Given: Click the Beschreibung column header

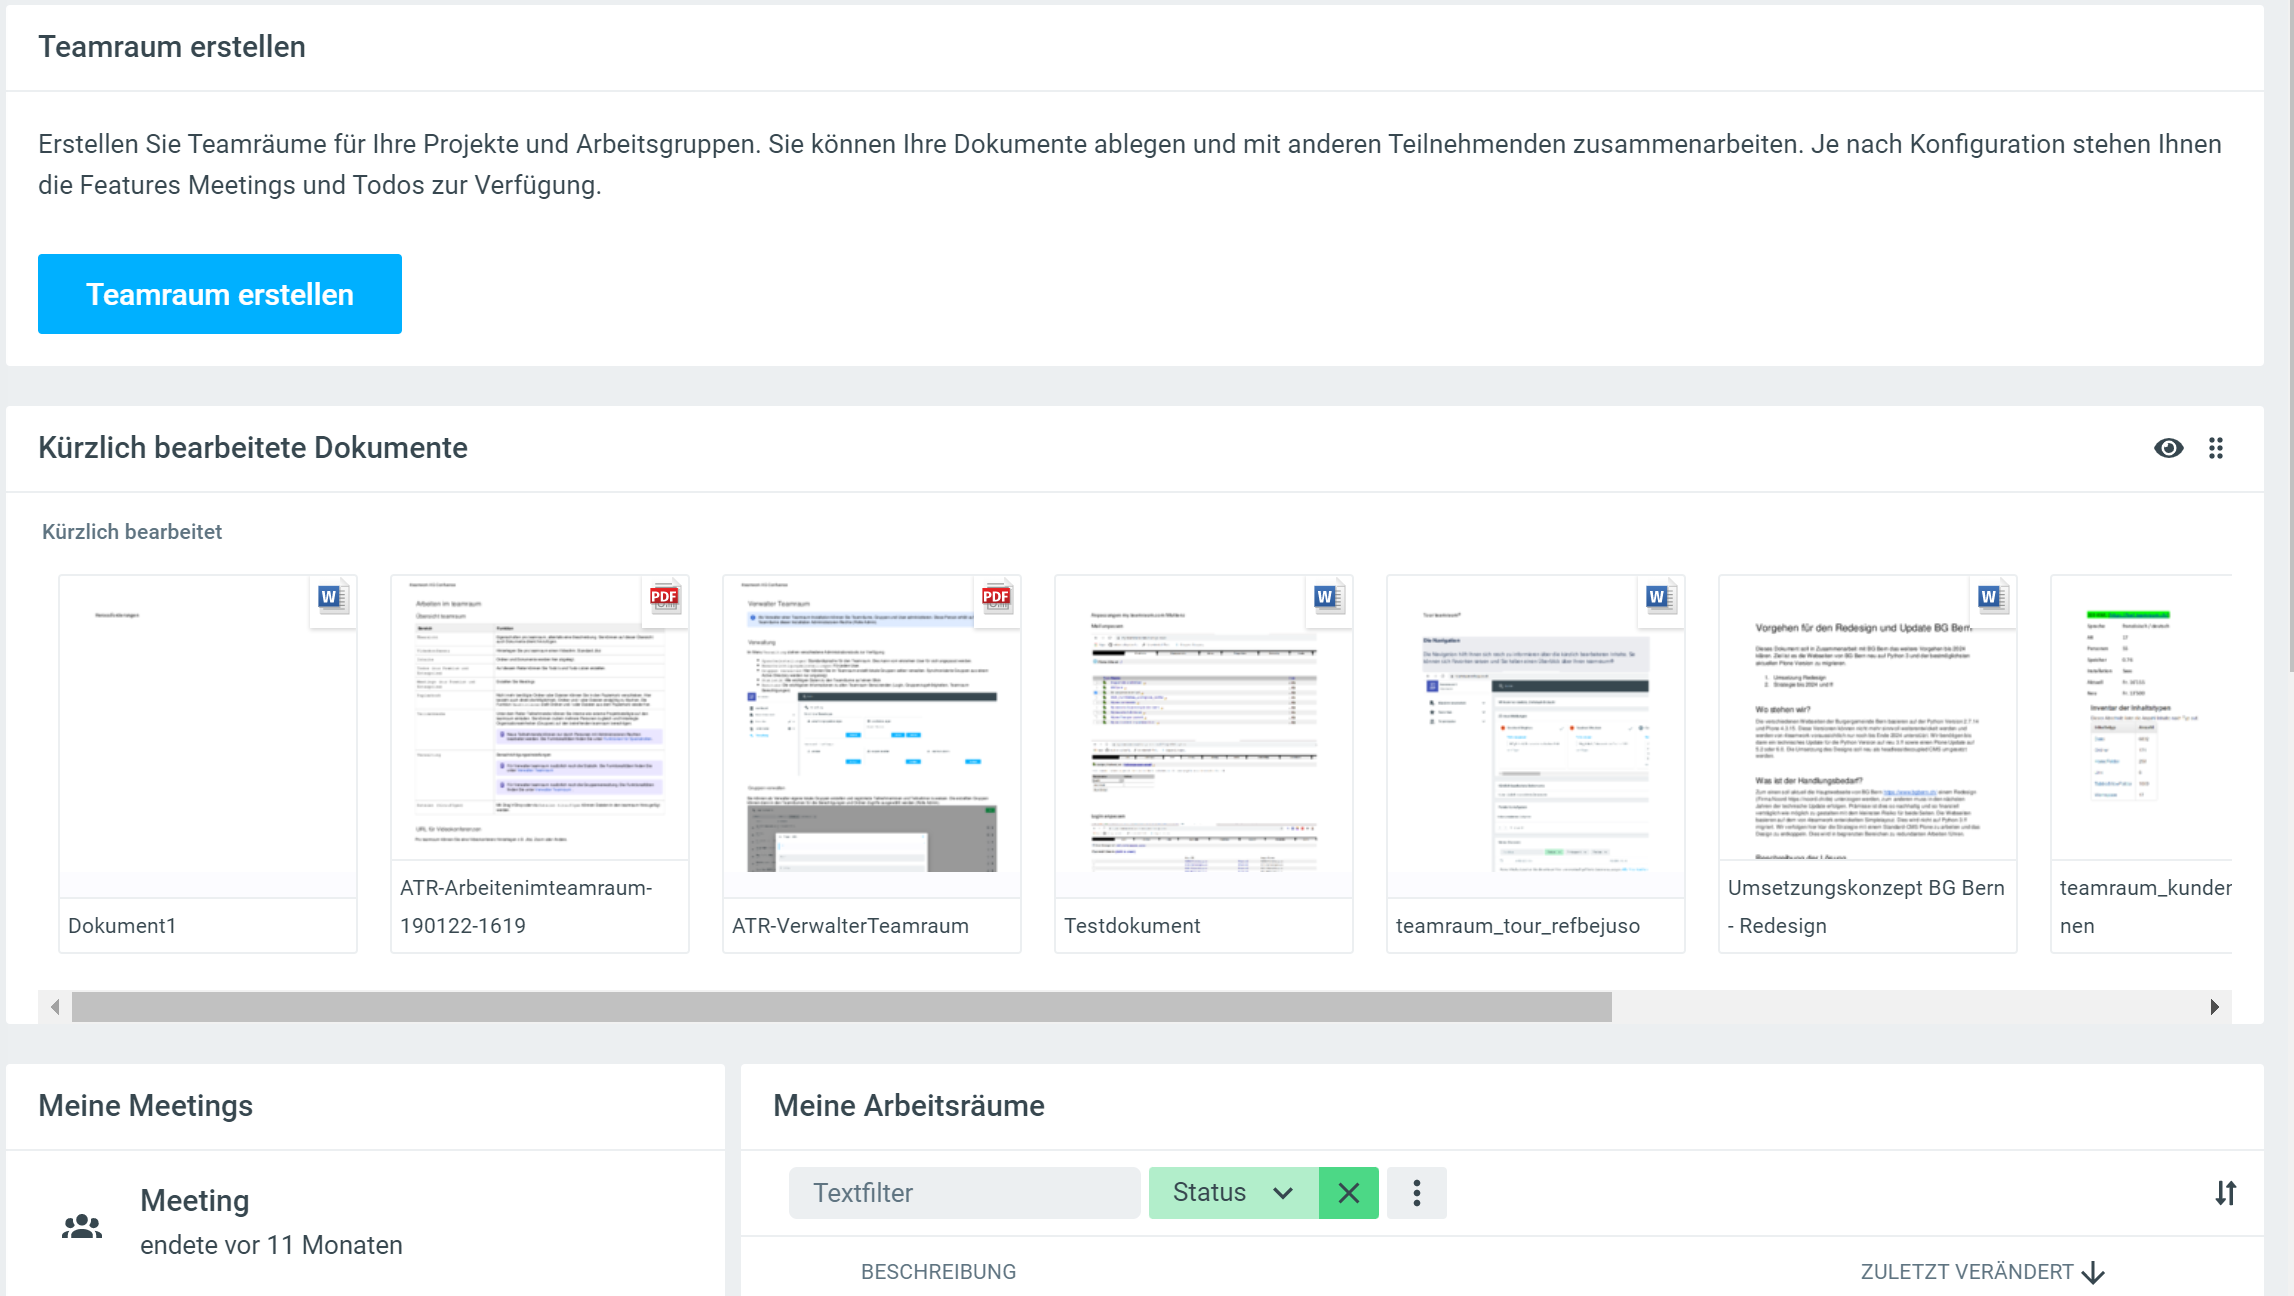Looking at the screenshot, I should coord(938,1272).
